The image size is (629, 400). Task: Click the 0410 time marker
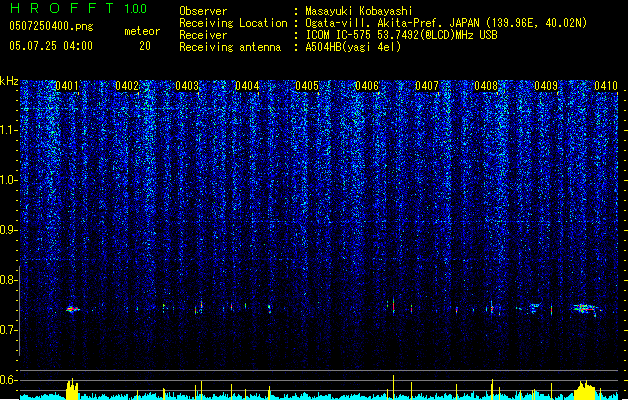[606, 86]
